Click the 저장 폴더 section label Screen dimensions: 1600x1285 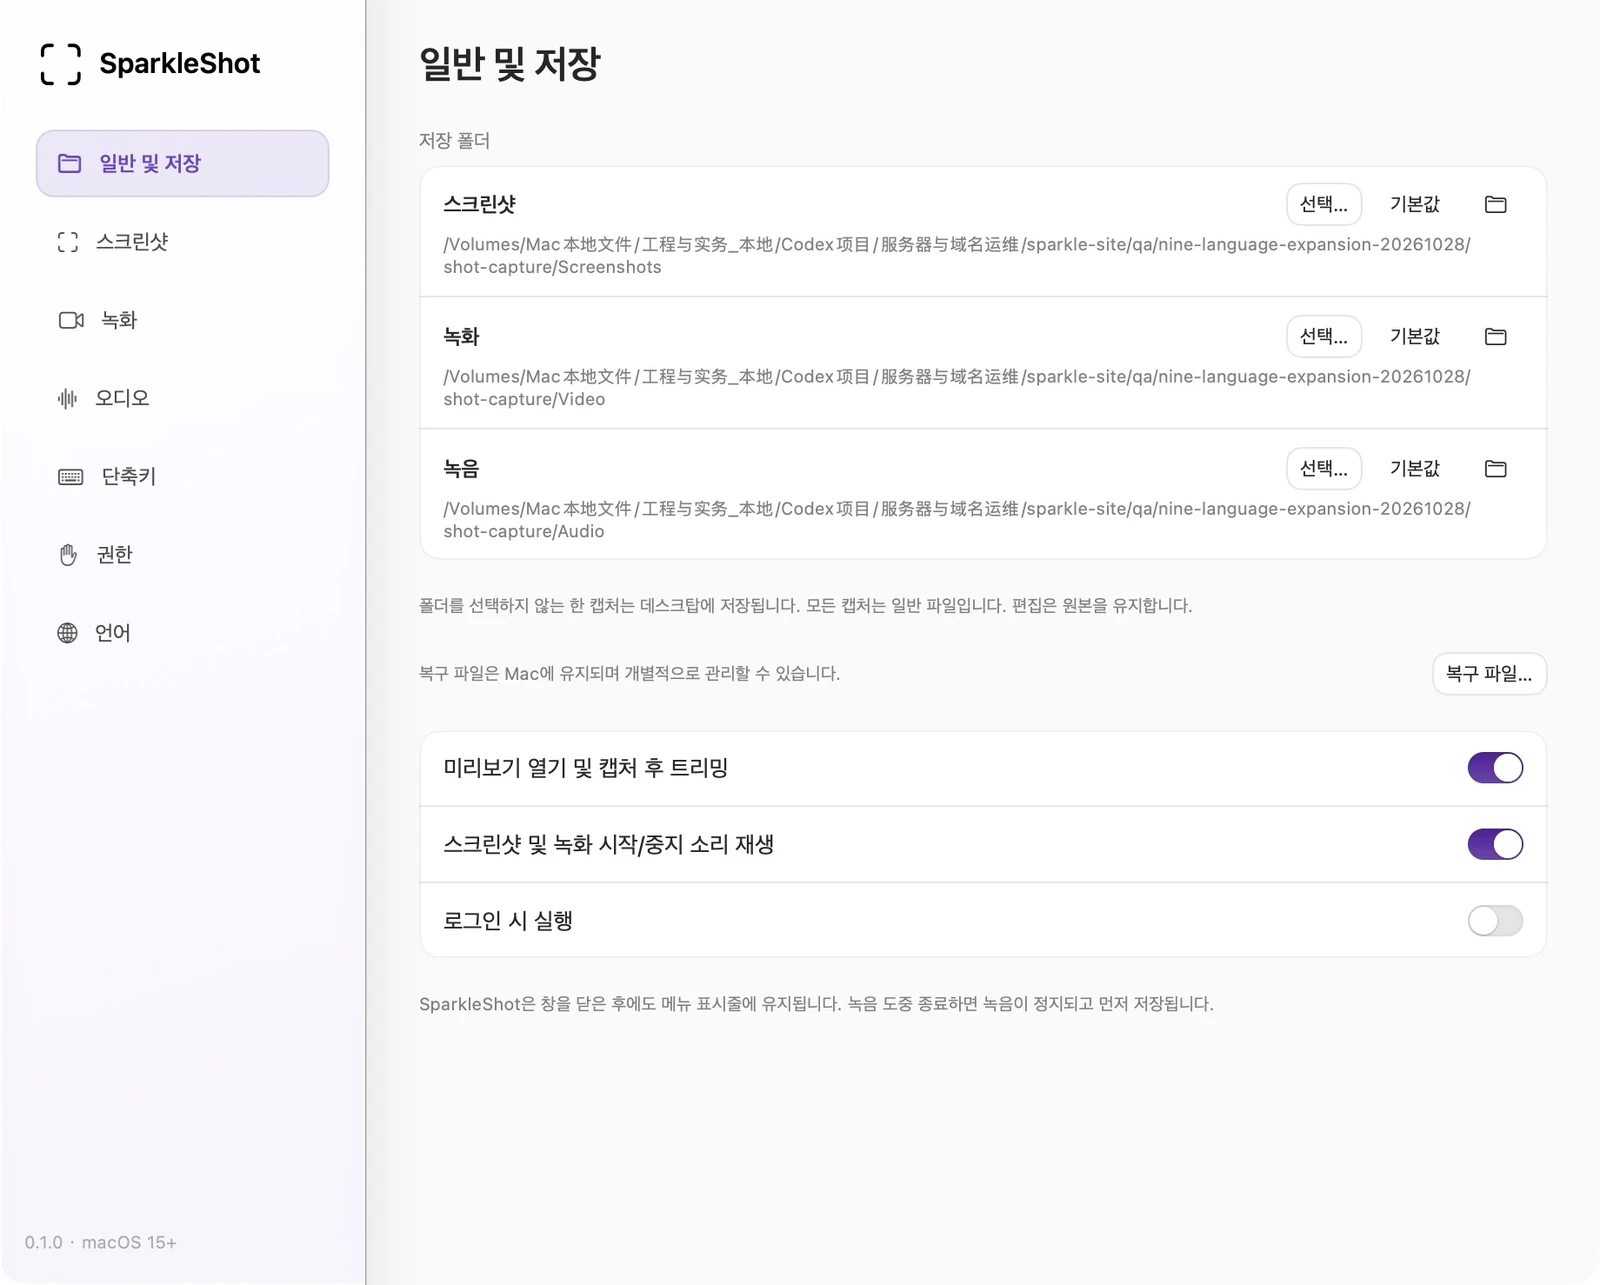pos(454,141)
